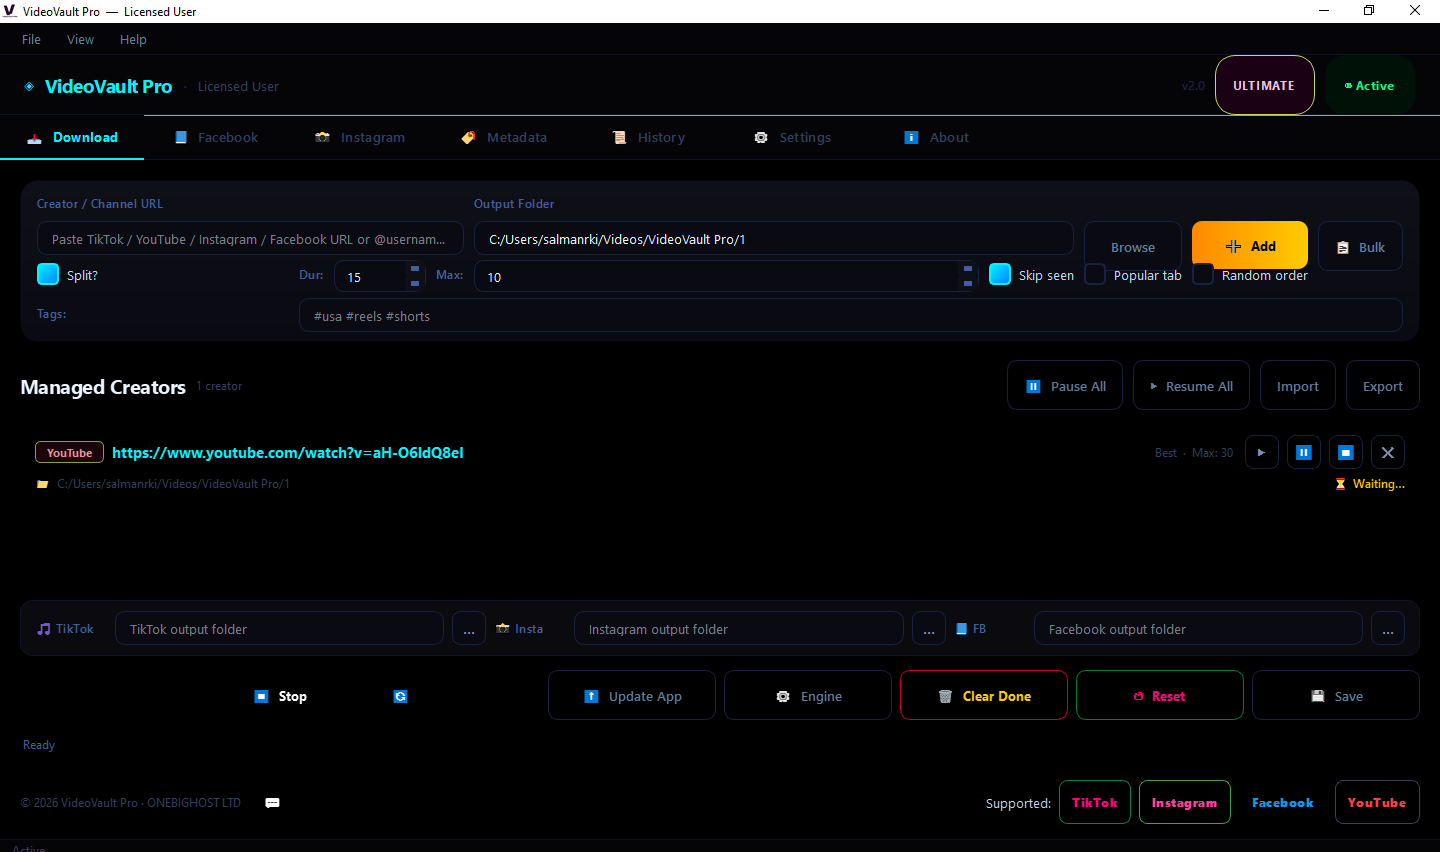
Task: Toggle the Split? checkbox
Action: (48, 274)
